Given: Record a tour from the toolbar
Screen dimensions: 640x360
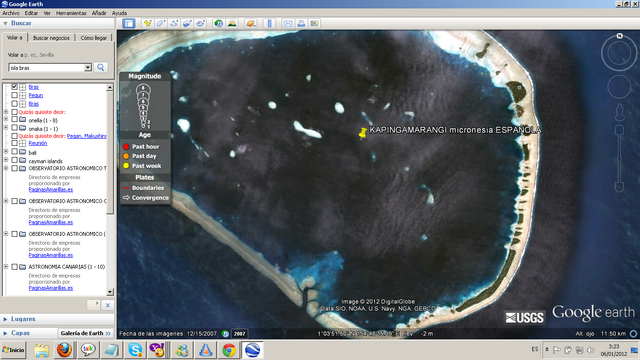Looking at the screenshot, I should tap(200, 23).
